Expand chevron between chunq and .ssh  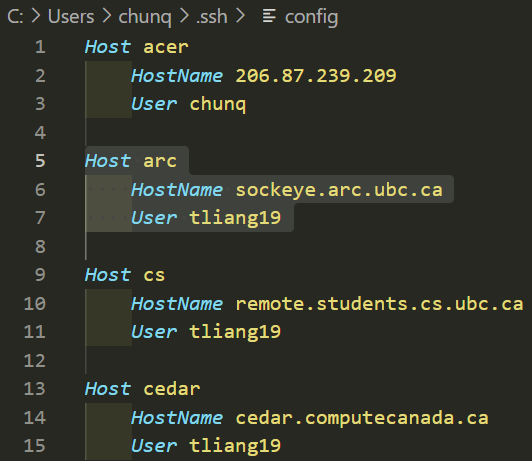pos(184,16)
